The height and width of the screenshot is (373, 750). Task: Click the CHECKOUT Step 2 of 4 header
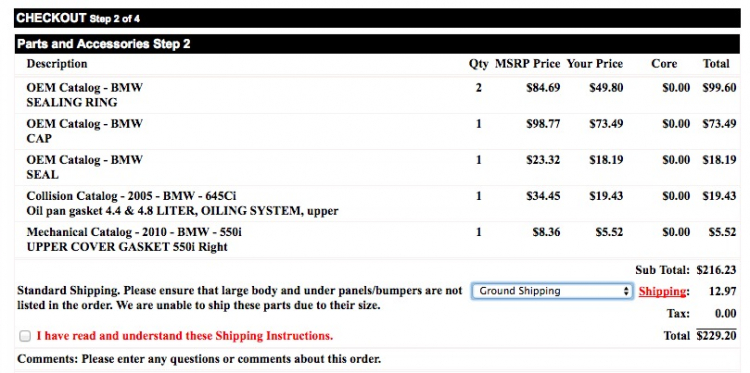coord(78,19)
